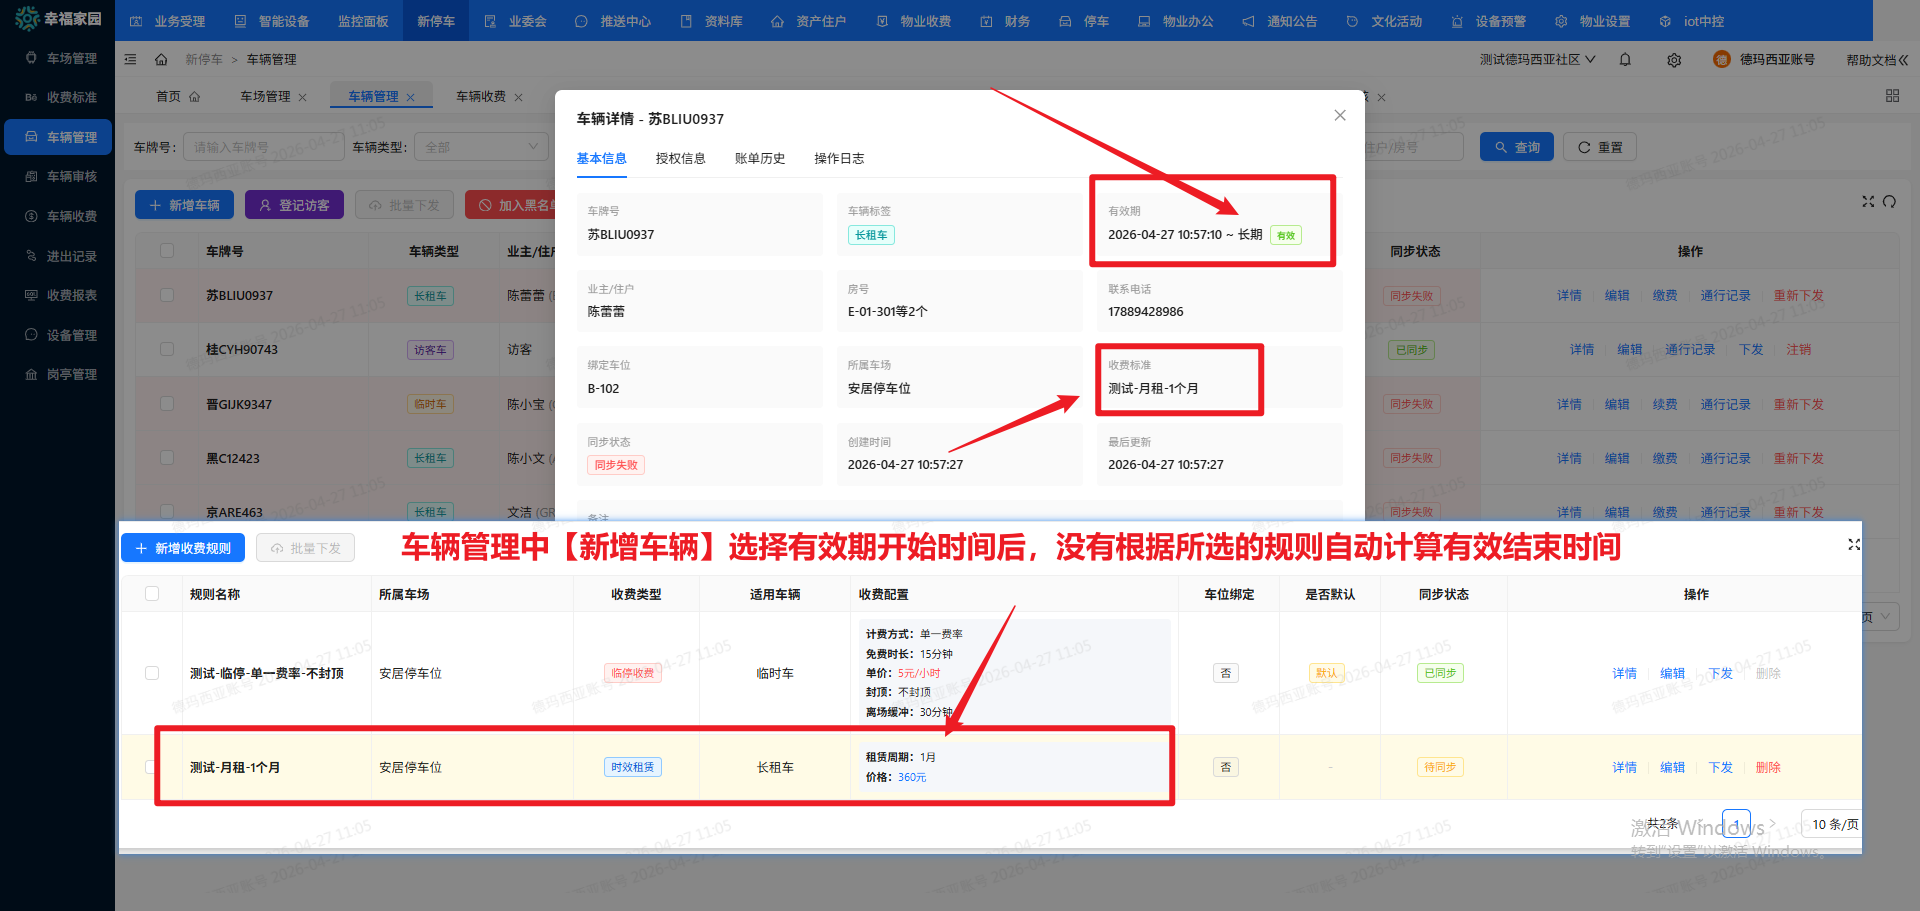This screenshot has width=1920, height=911.
Task: Check the select-all checkbox in vehicle table header
Action: [x=167, y=250]
